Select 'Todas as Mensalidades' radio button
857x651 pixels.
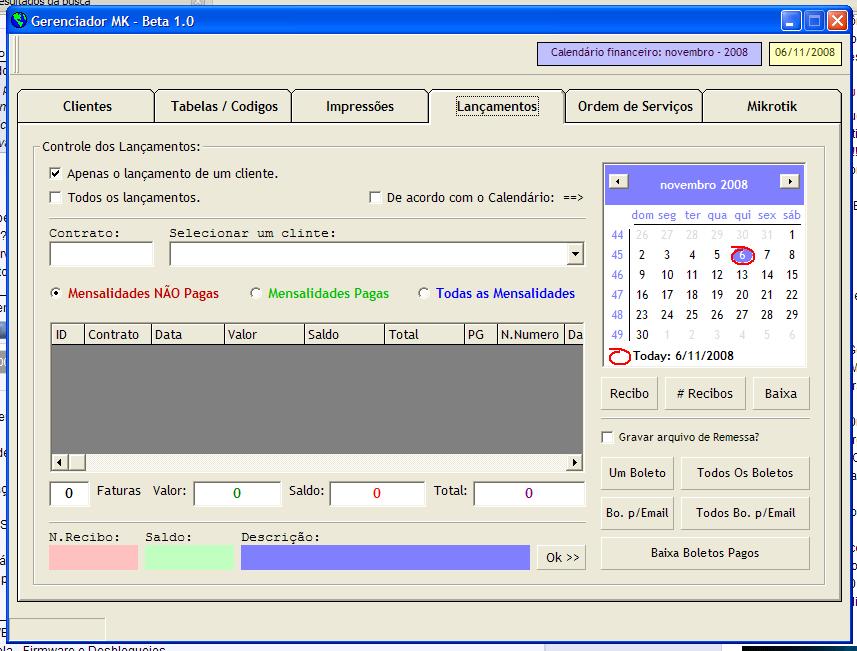pos(423,293)
